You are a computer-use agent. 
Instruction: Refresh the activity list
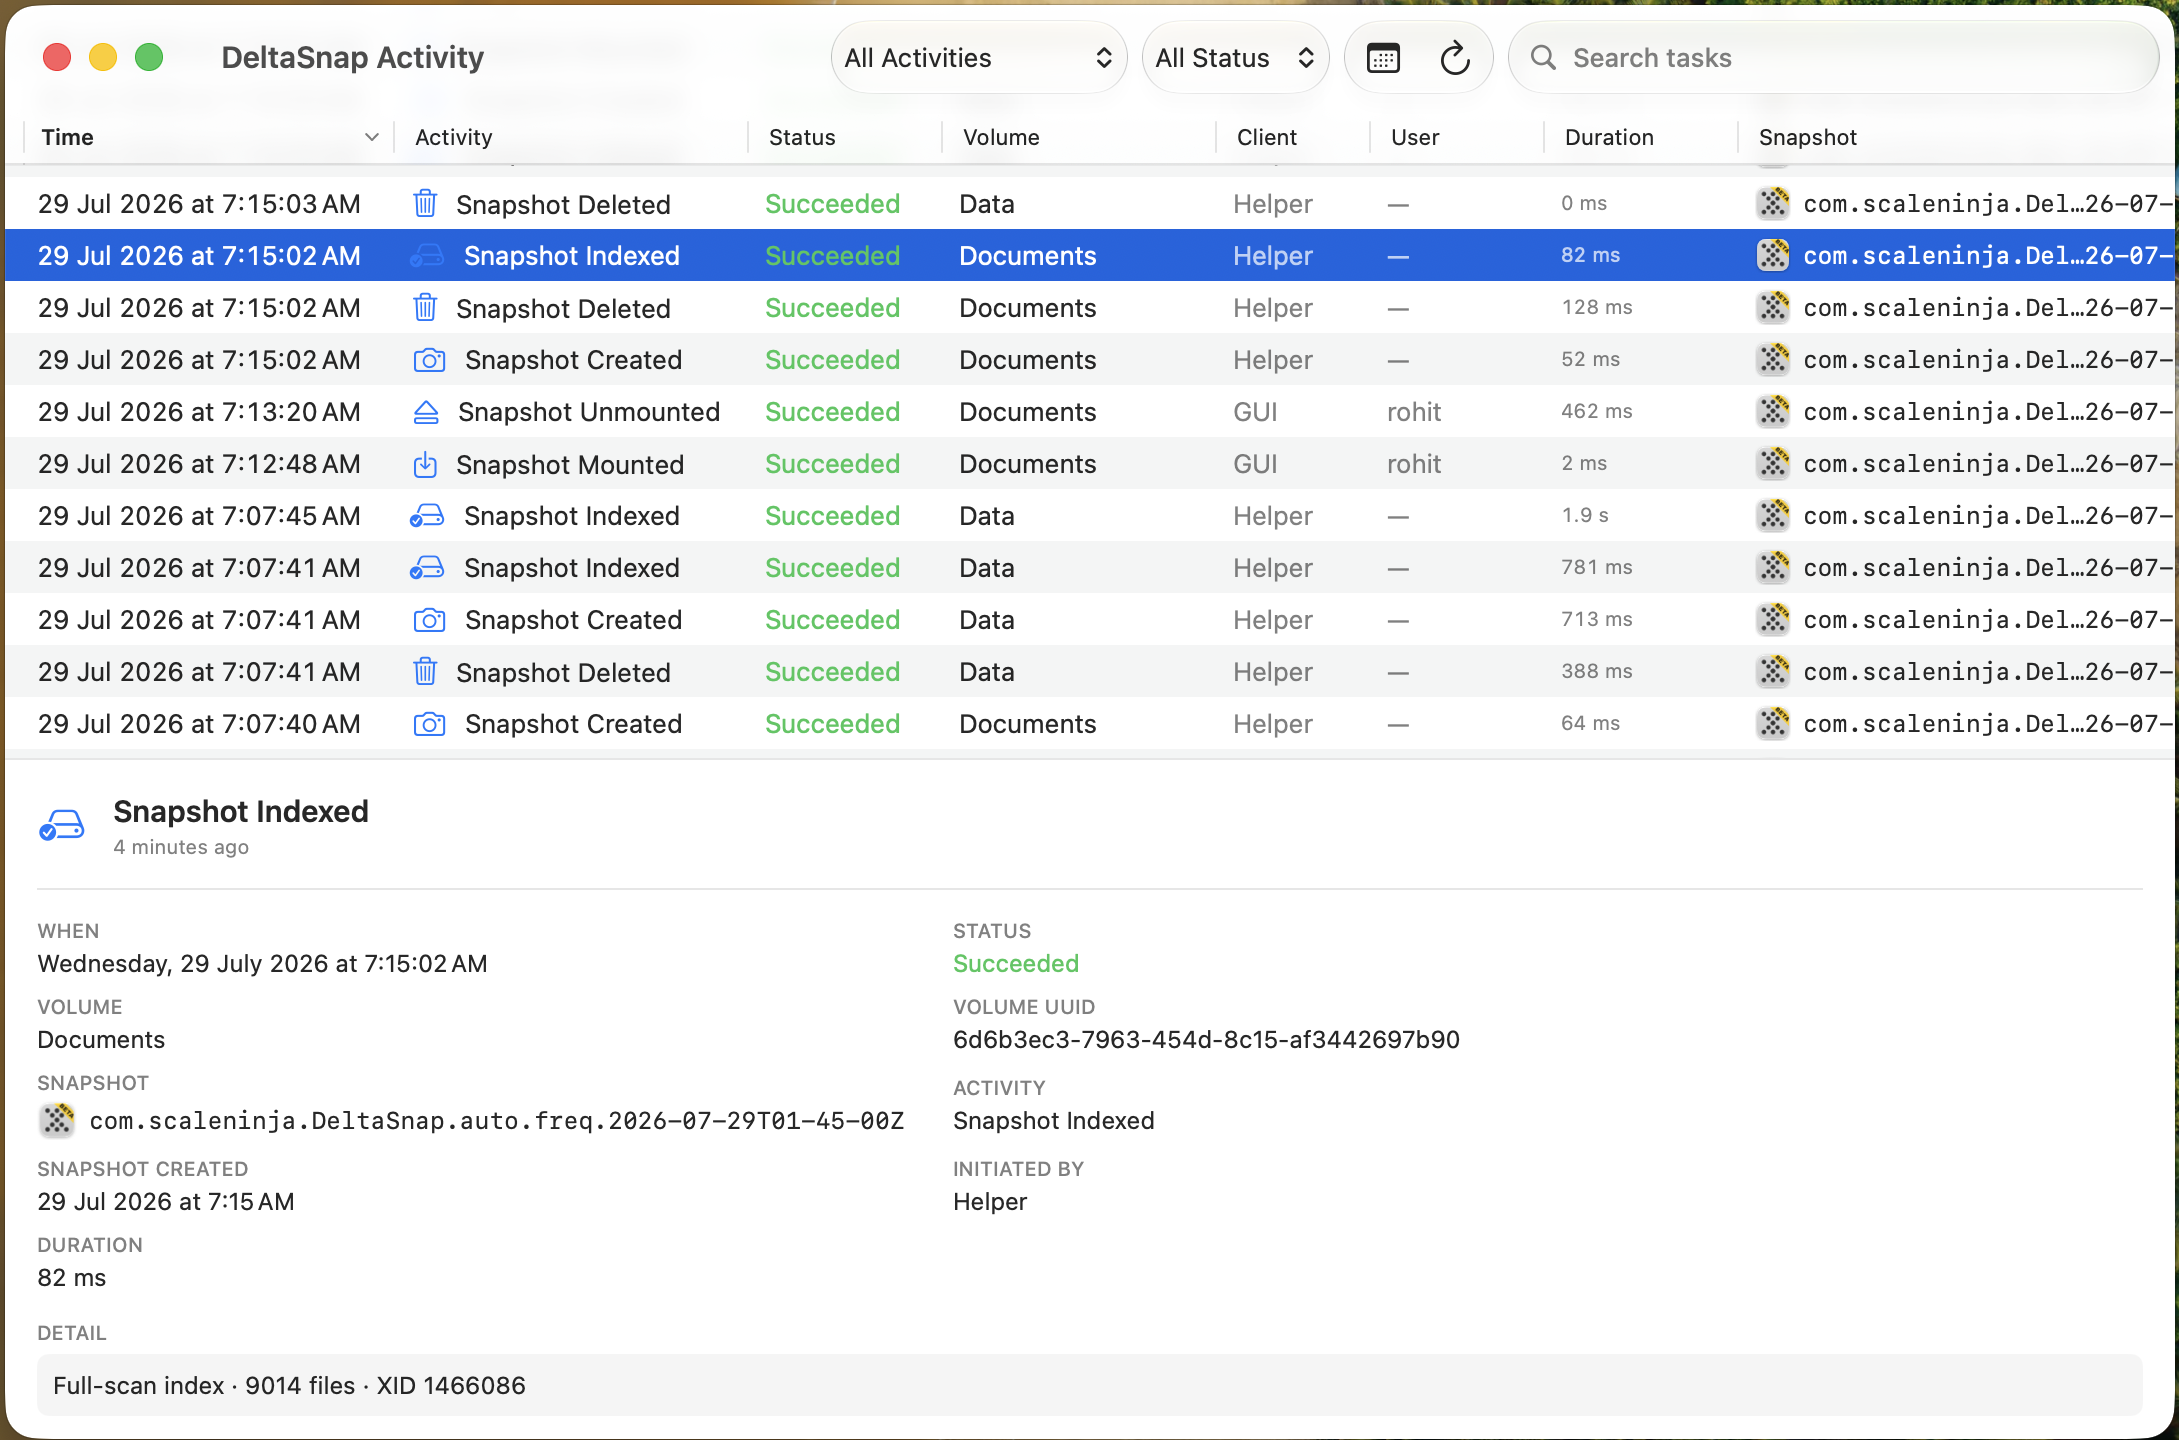click(1455, 58)
